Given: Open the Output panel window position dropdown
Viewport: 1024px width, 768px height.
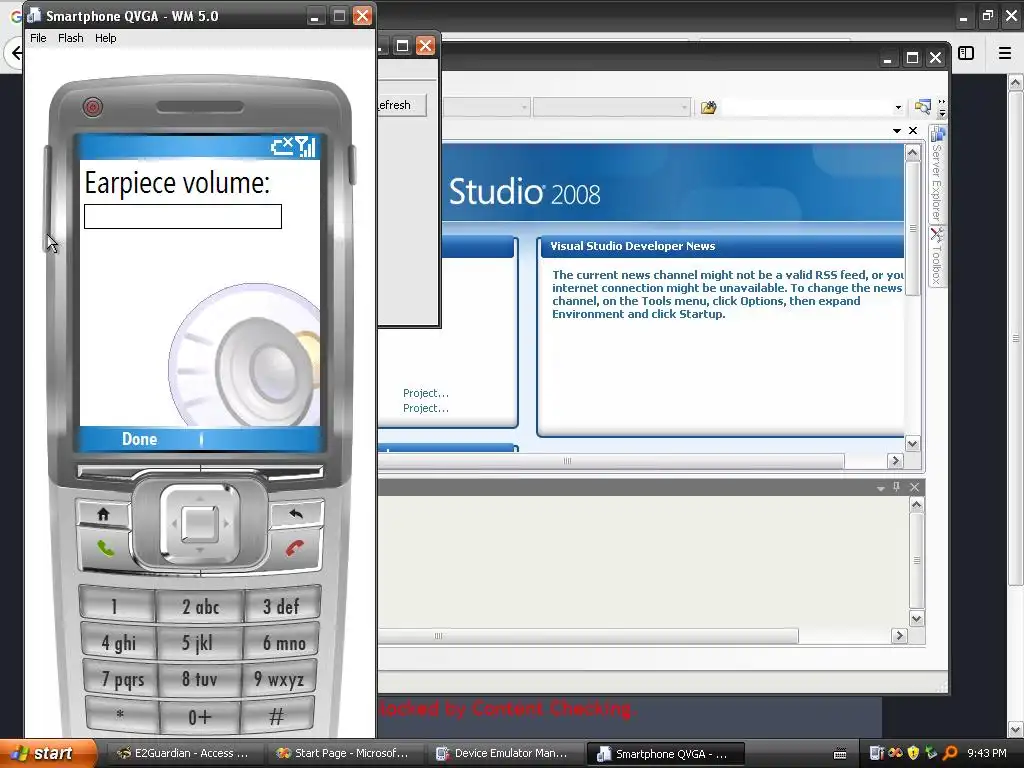Looking at the screenshot, I should tap(880, 488).
